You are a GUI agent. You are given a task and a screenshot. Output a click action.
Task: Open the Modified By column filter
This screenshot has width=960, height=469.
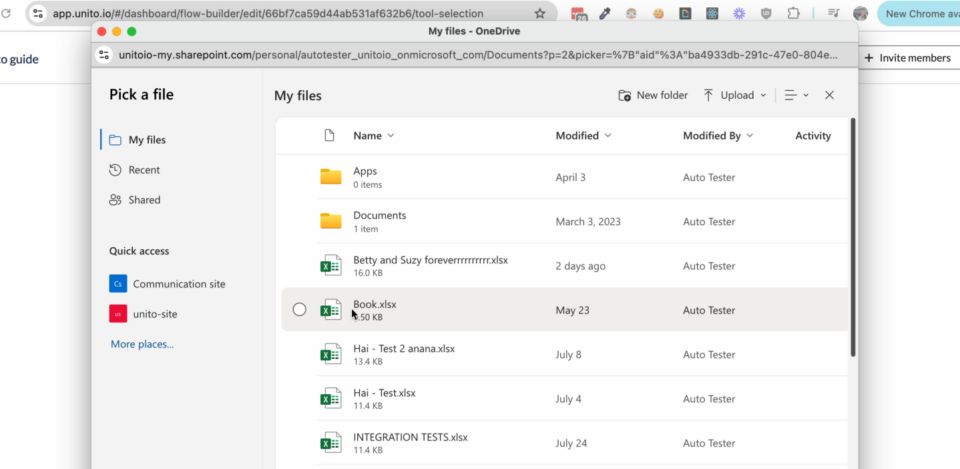click(x=717, y=136)
